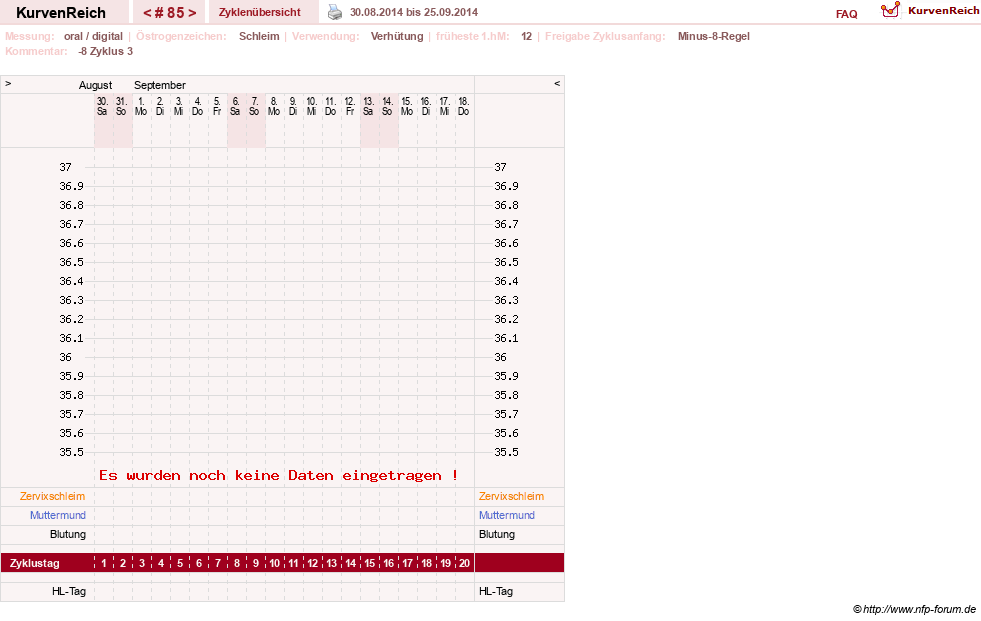Click the August month label
Image resolution: width=981 pixels, height=621 pixels.
[95, 85]
